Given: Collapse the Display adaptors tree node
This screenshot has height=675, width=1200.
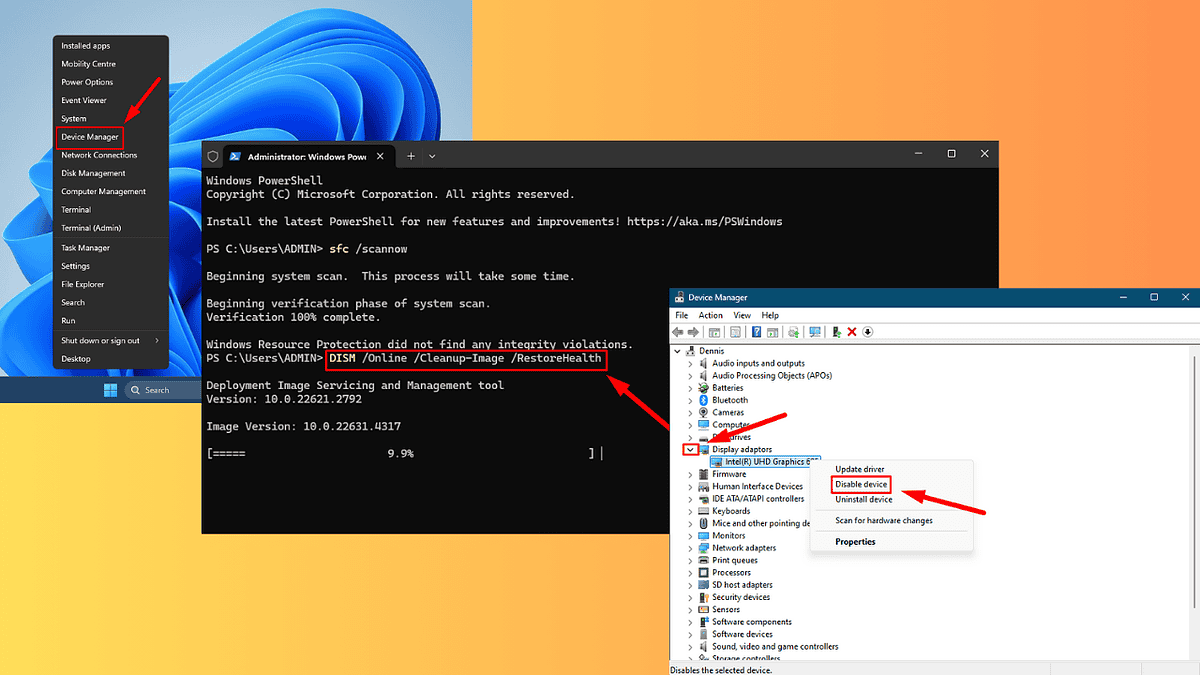Looking at the screenshot, I should (x=690, y=450).
